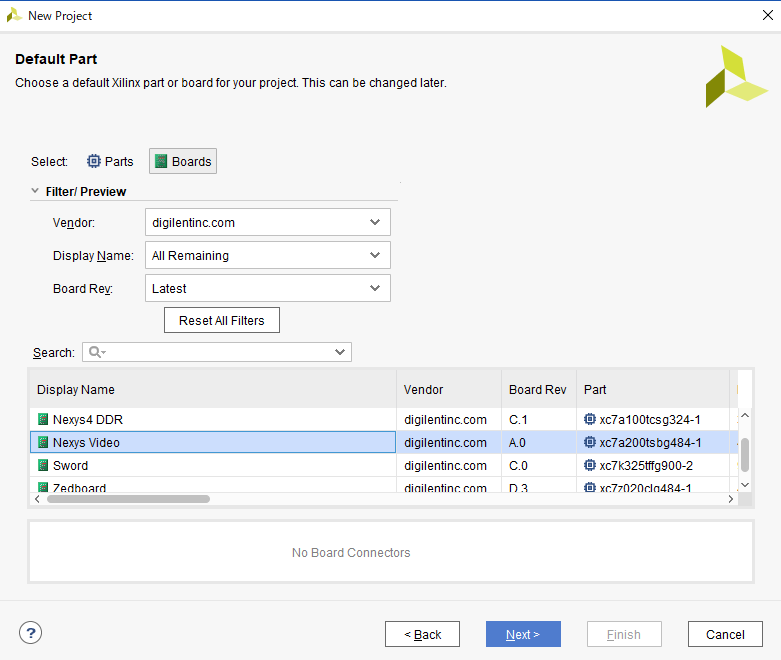Click the Boards green board icon
The height and width of the screenshot is (660, 781).
(161, 161)
